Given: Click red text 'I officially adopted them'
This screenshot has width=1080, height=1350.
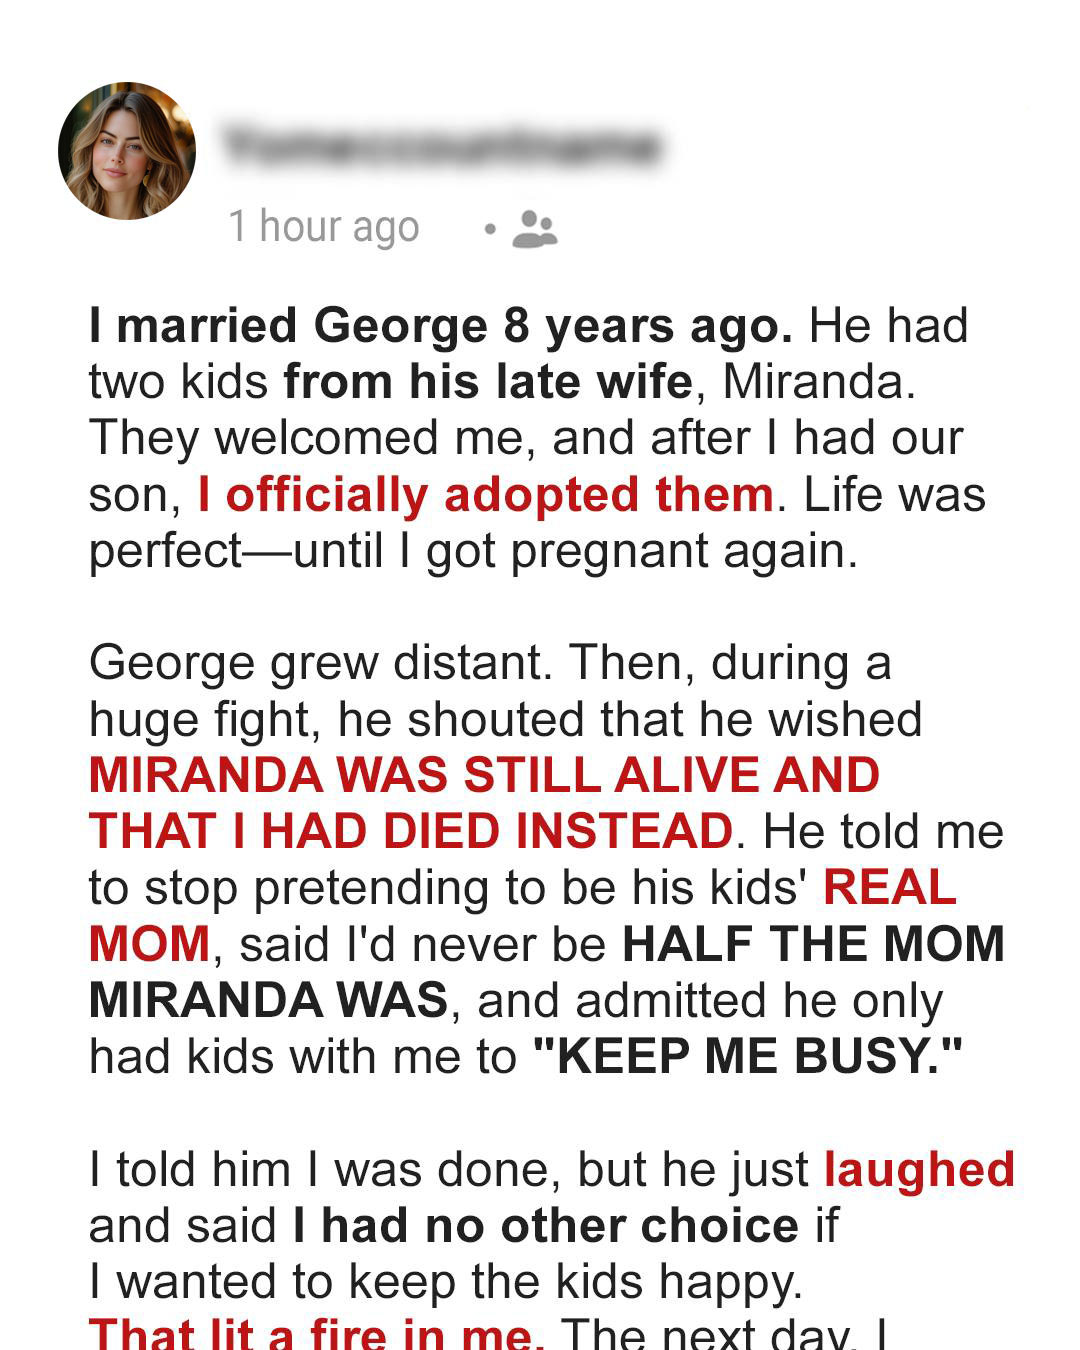Looking at the screenshot, I should point(486,495).
